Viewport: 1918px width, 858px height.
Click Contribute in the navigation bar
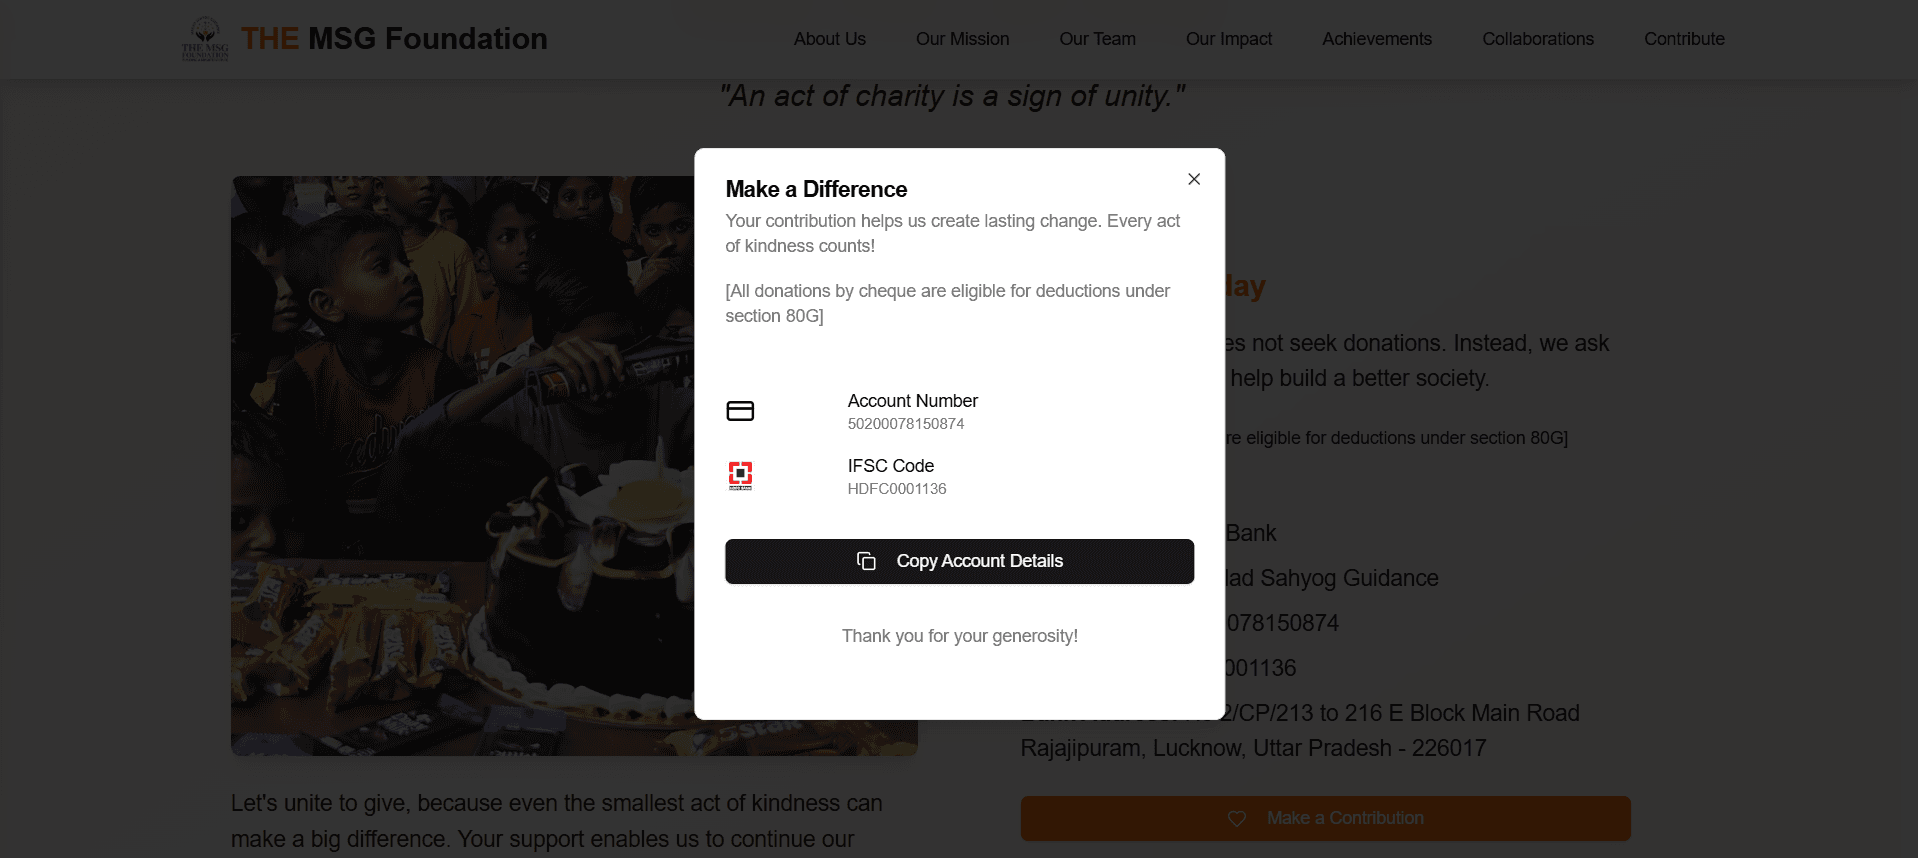[x=1684, y=39]
